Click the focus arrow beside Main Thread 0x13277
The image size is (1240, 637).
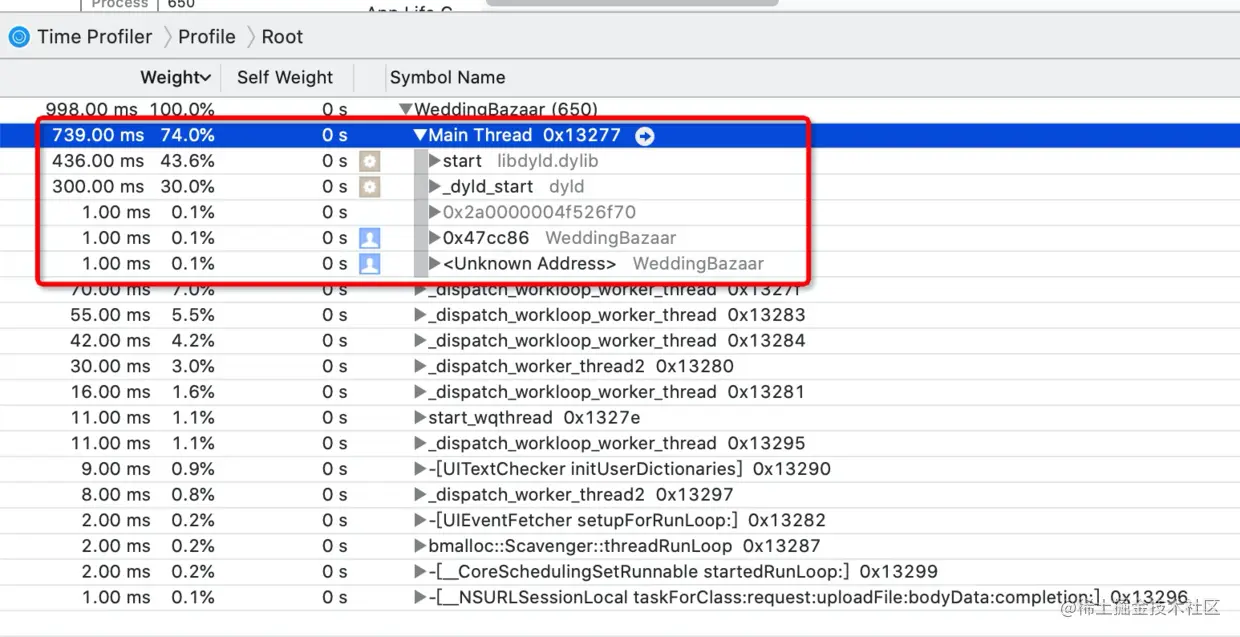(645, 135)
